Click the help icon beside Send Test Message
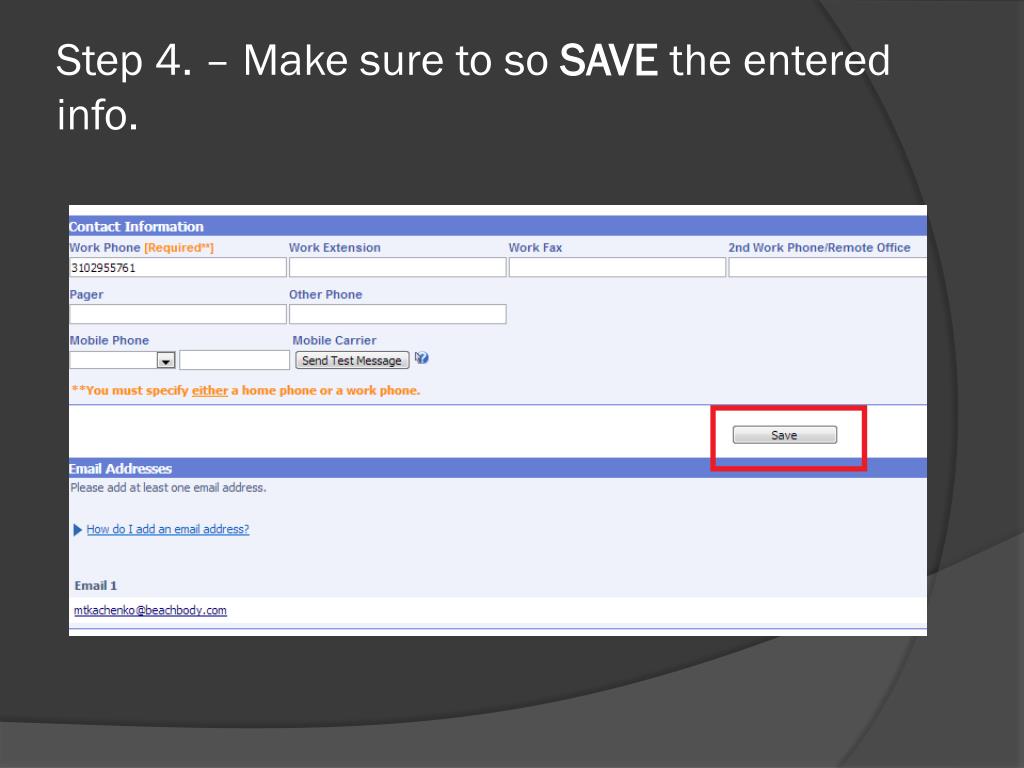Screen dimensions: 1024x768 [x=422, y=358]
